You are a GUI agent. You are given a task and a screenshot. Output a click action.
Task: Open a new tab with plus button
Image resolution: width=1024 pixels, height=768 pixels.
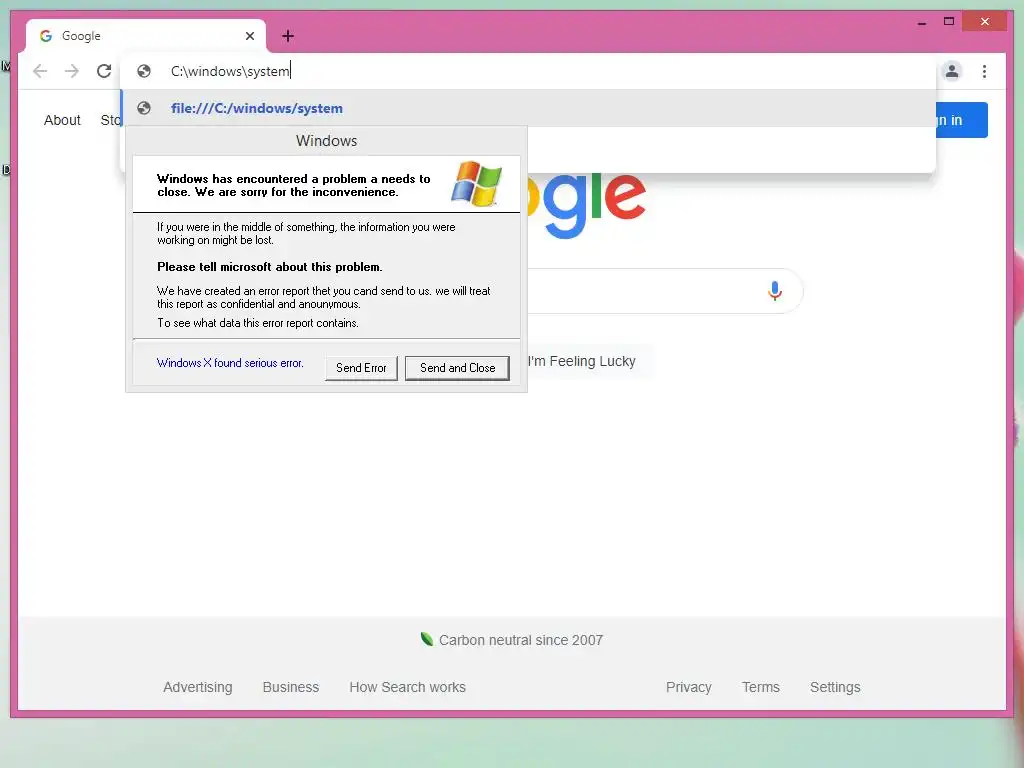288,36
